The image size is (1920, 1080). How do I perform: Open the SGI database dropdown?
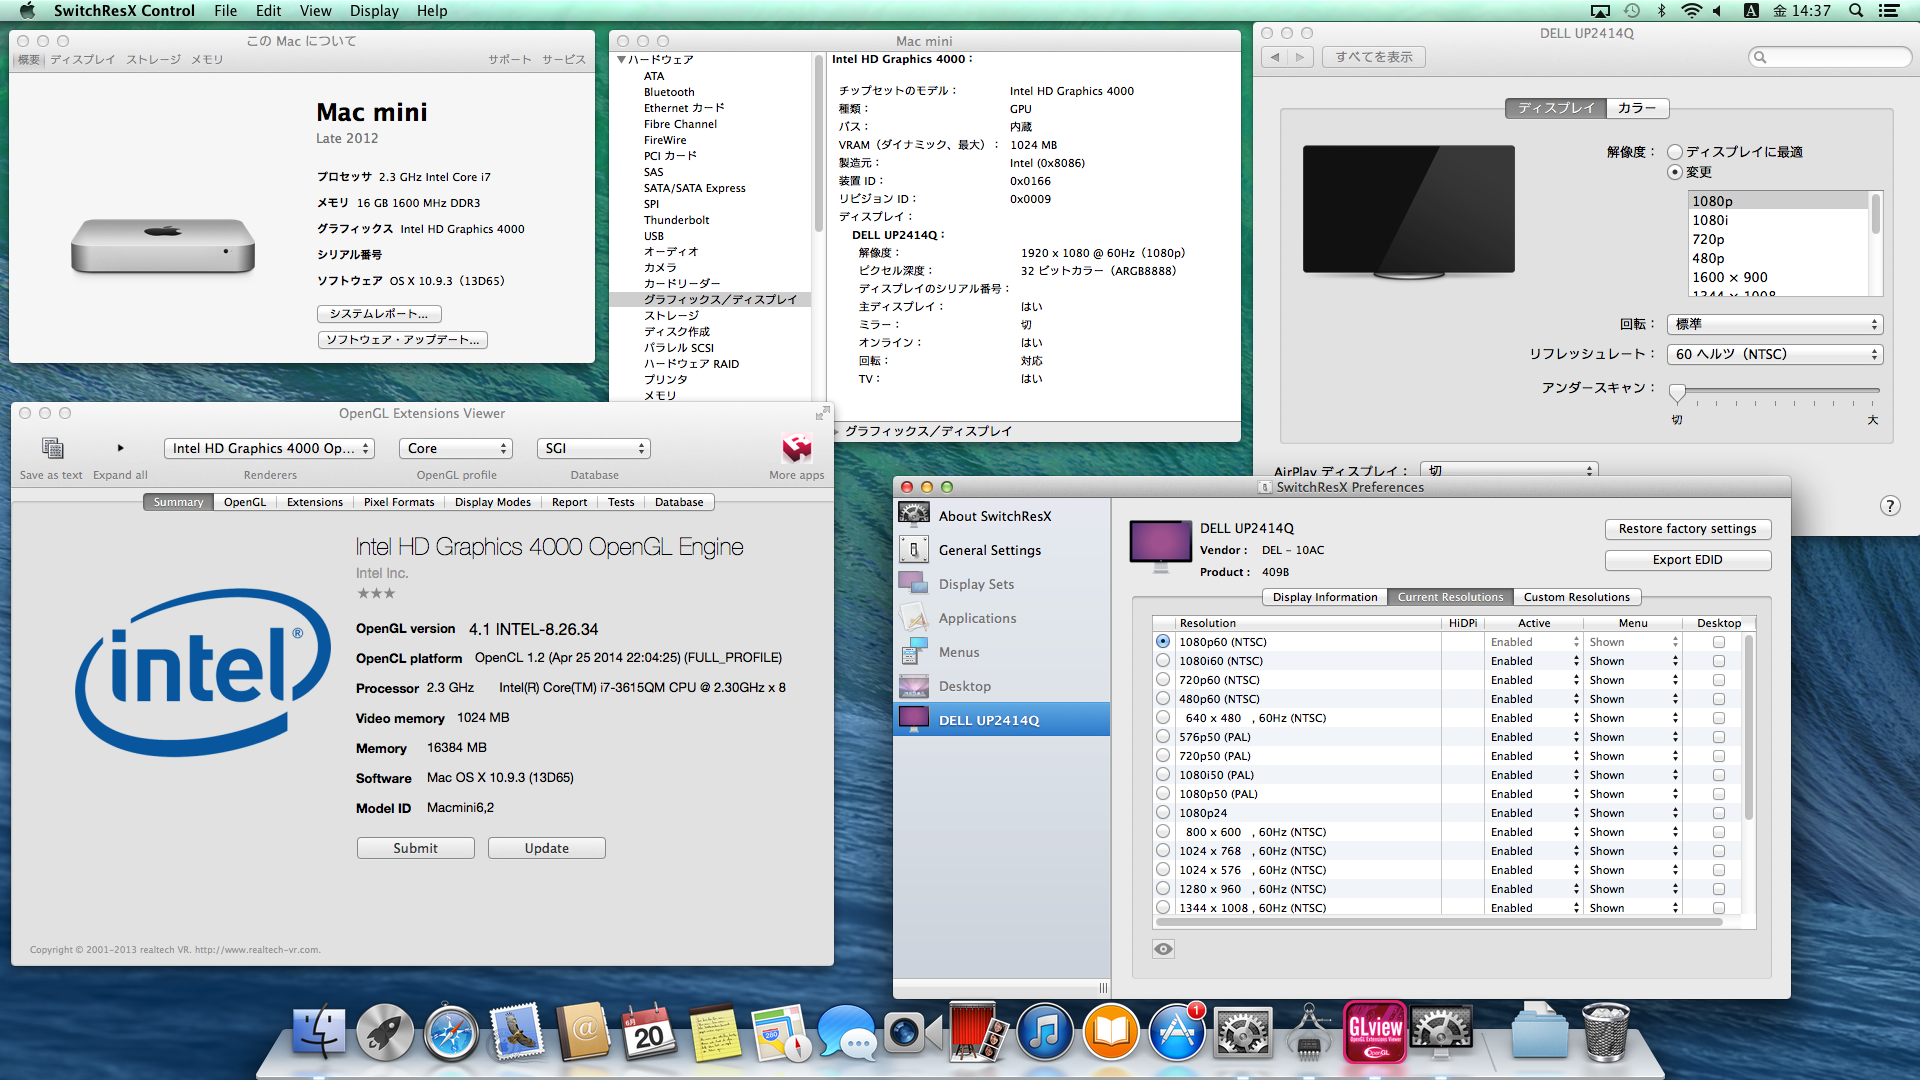pos(594,449)
